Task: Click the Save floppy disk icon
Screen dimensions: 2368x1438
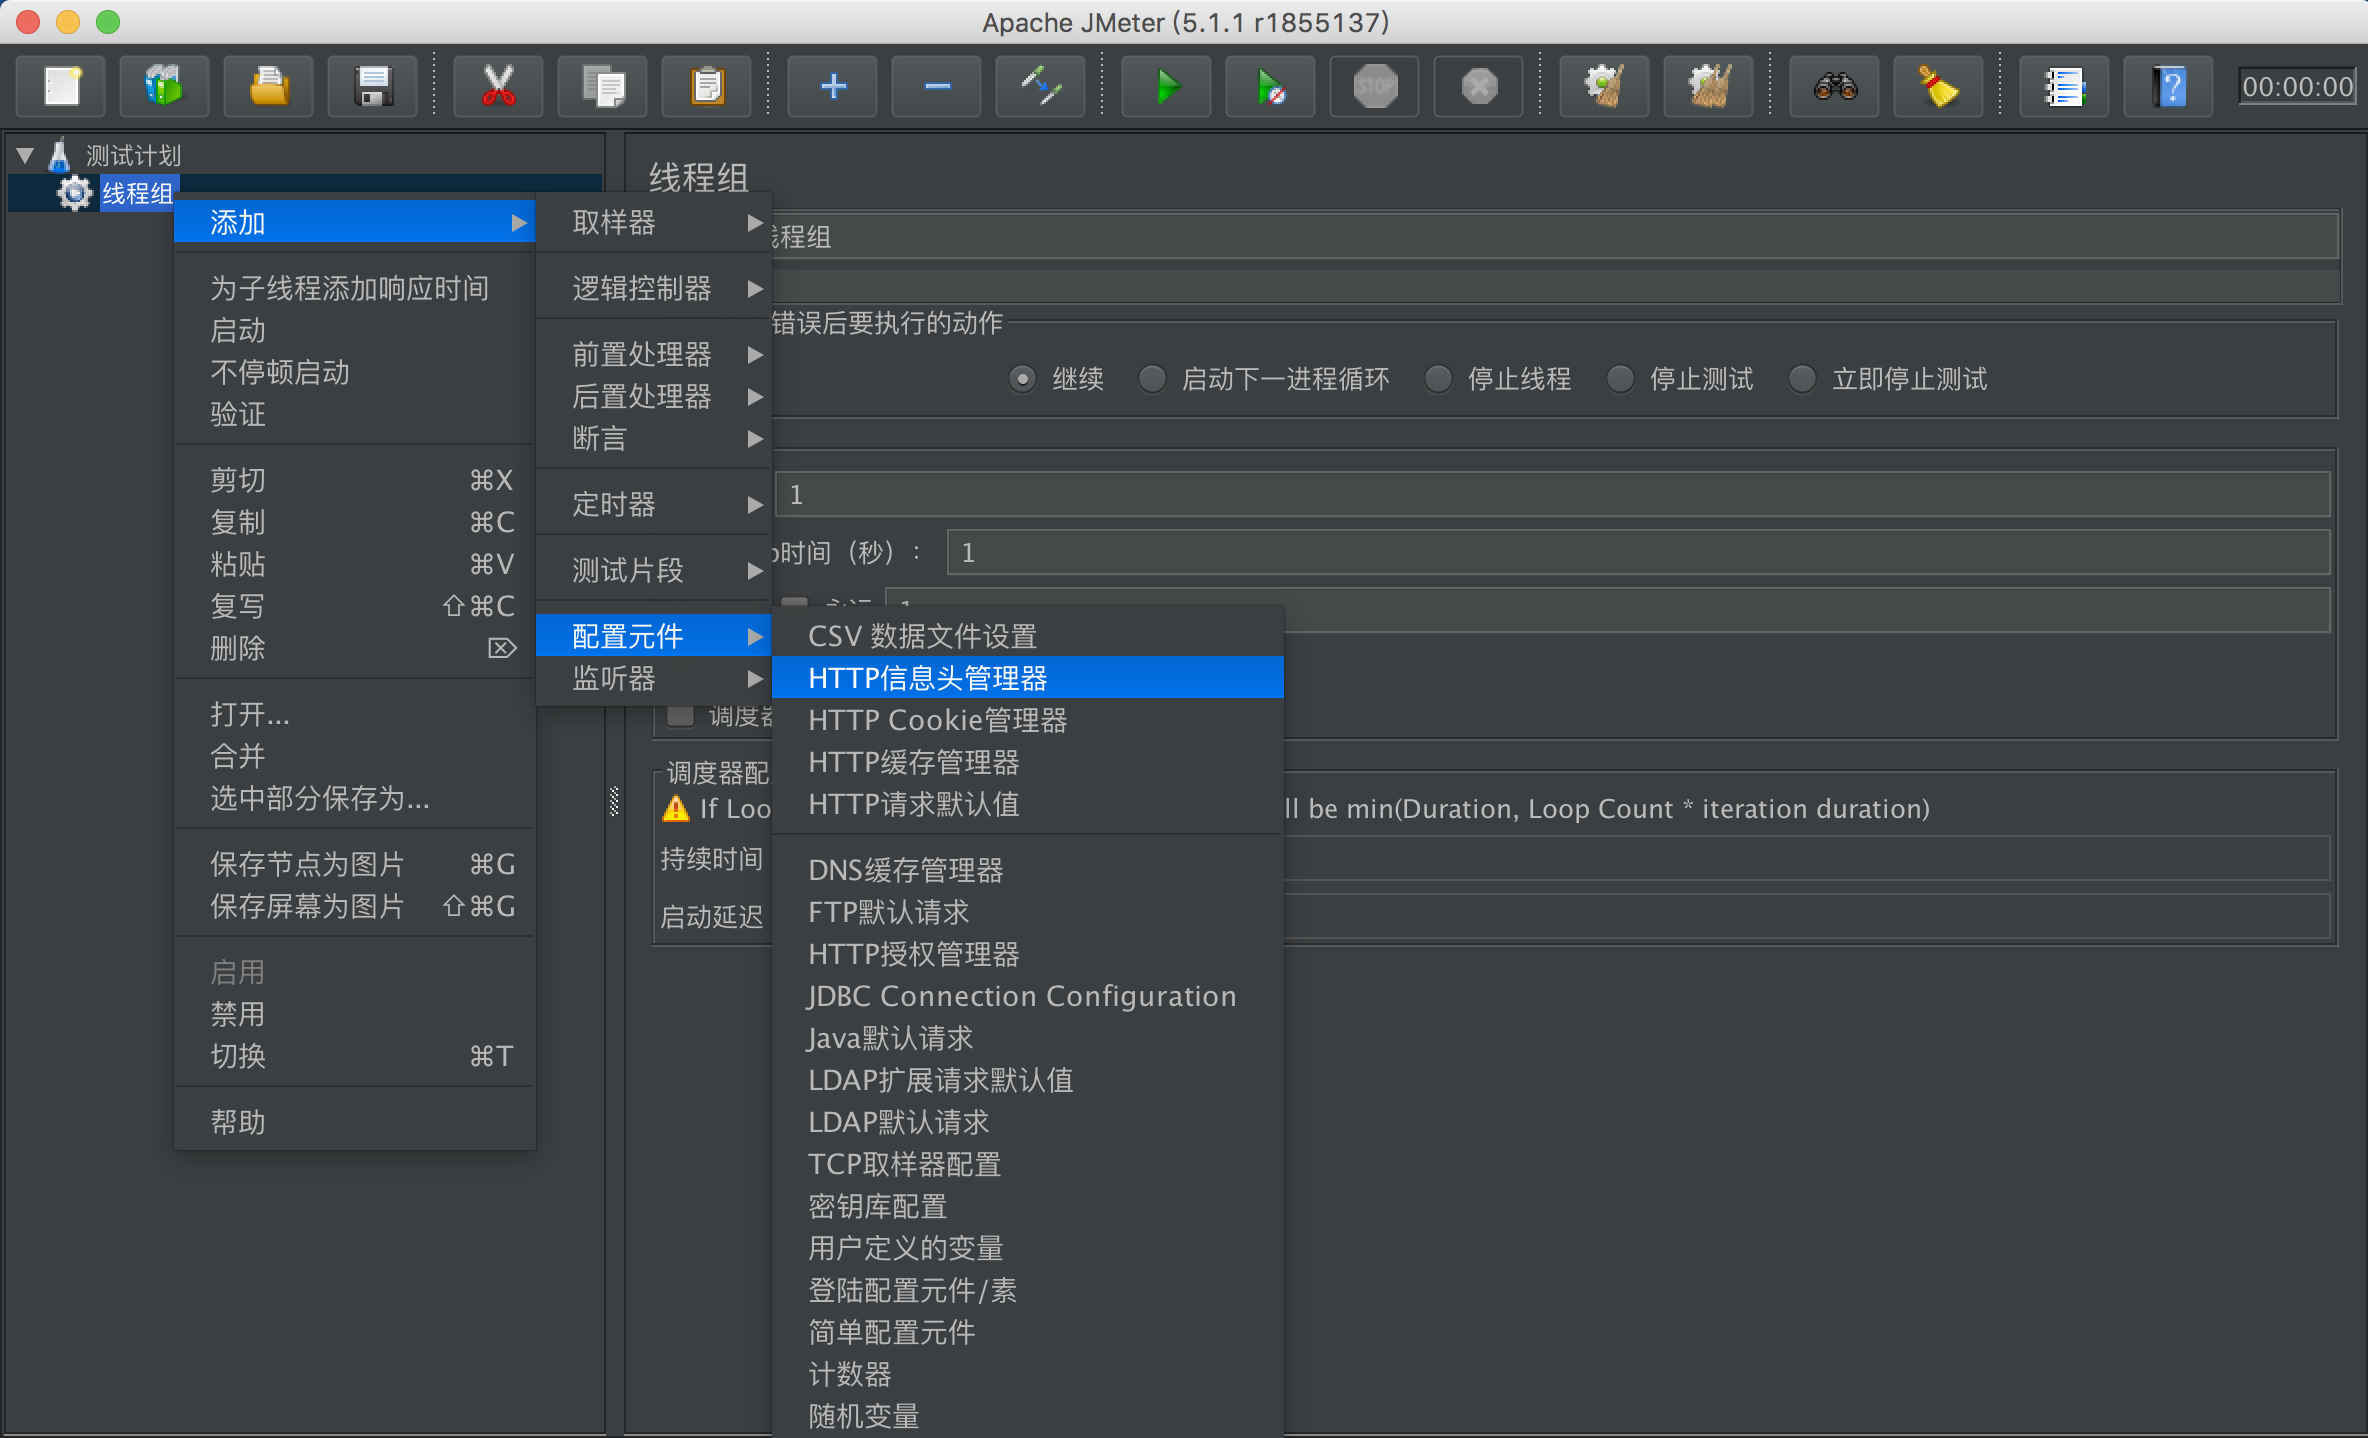Action: point(373,87)
